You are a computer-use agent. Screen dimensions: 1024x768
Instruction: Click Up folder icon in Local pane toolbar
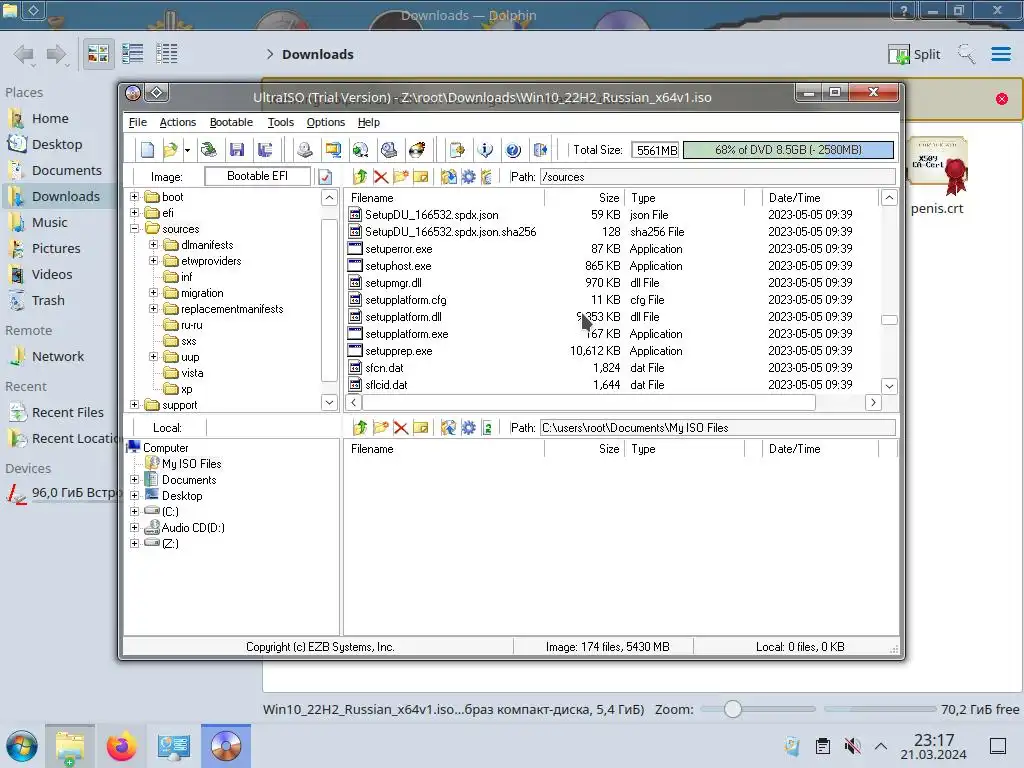[360, 428]
